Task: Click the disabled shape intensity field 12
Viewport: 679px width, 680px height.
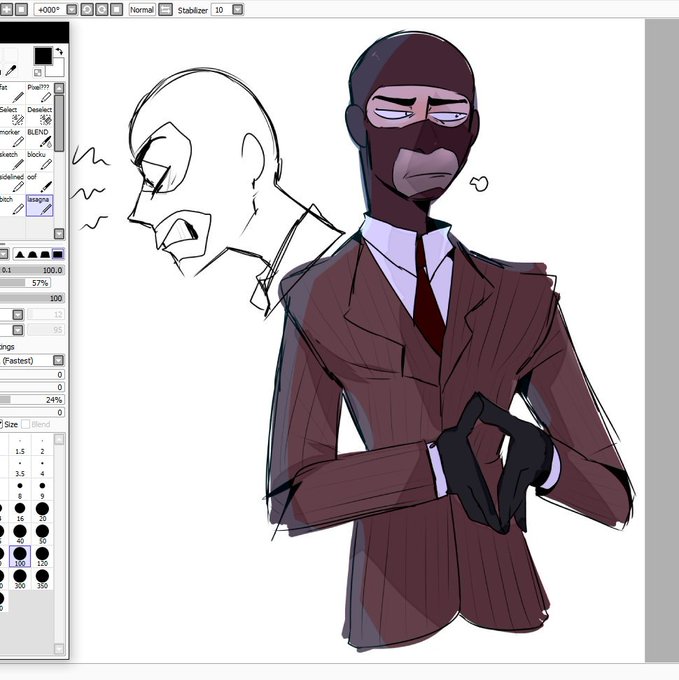Action: pos(46,314)
